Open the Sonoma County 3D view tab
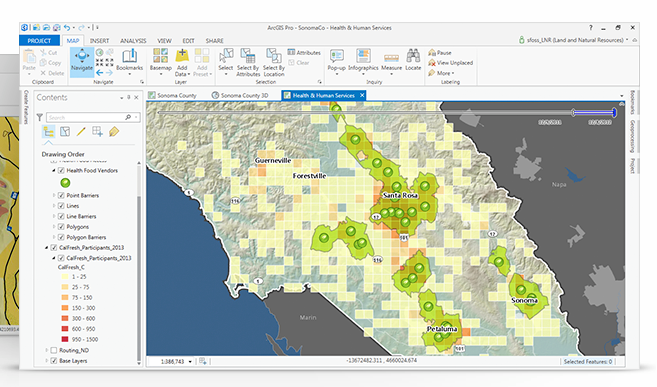657x387 pixels. point(240,95)
